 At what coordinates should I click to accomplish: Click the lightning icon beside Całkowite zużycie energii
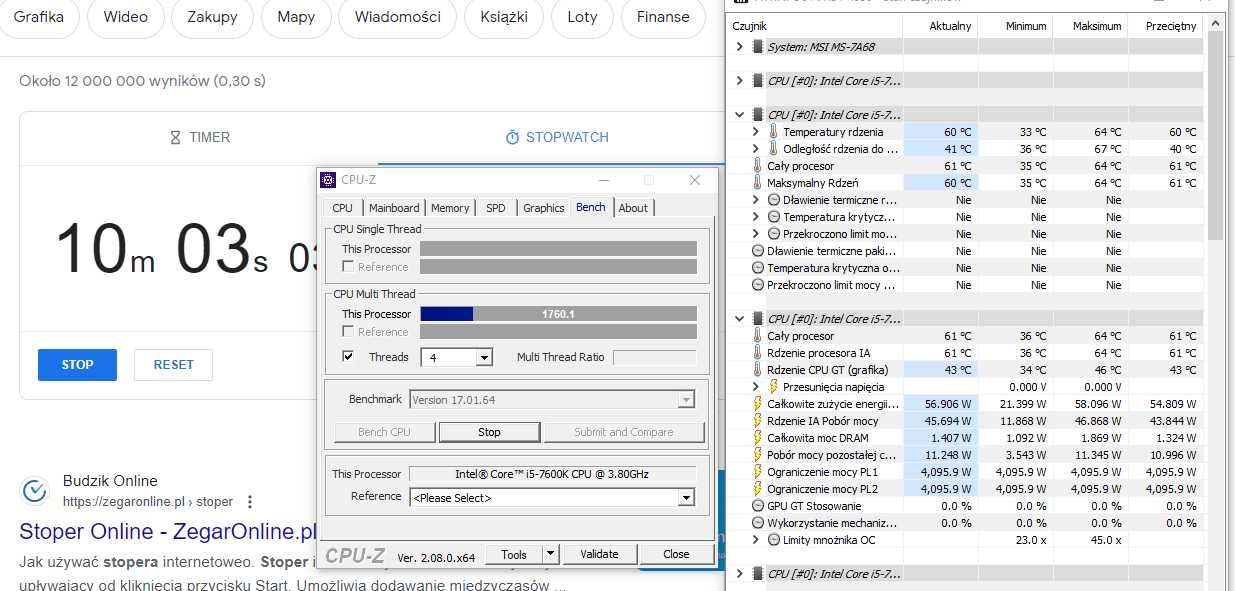point(757,404)
